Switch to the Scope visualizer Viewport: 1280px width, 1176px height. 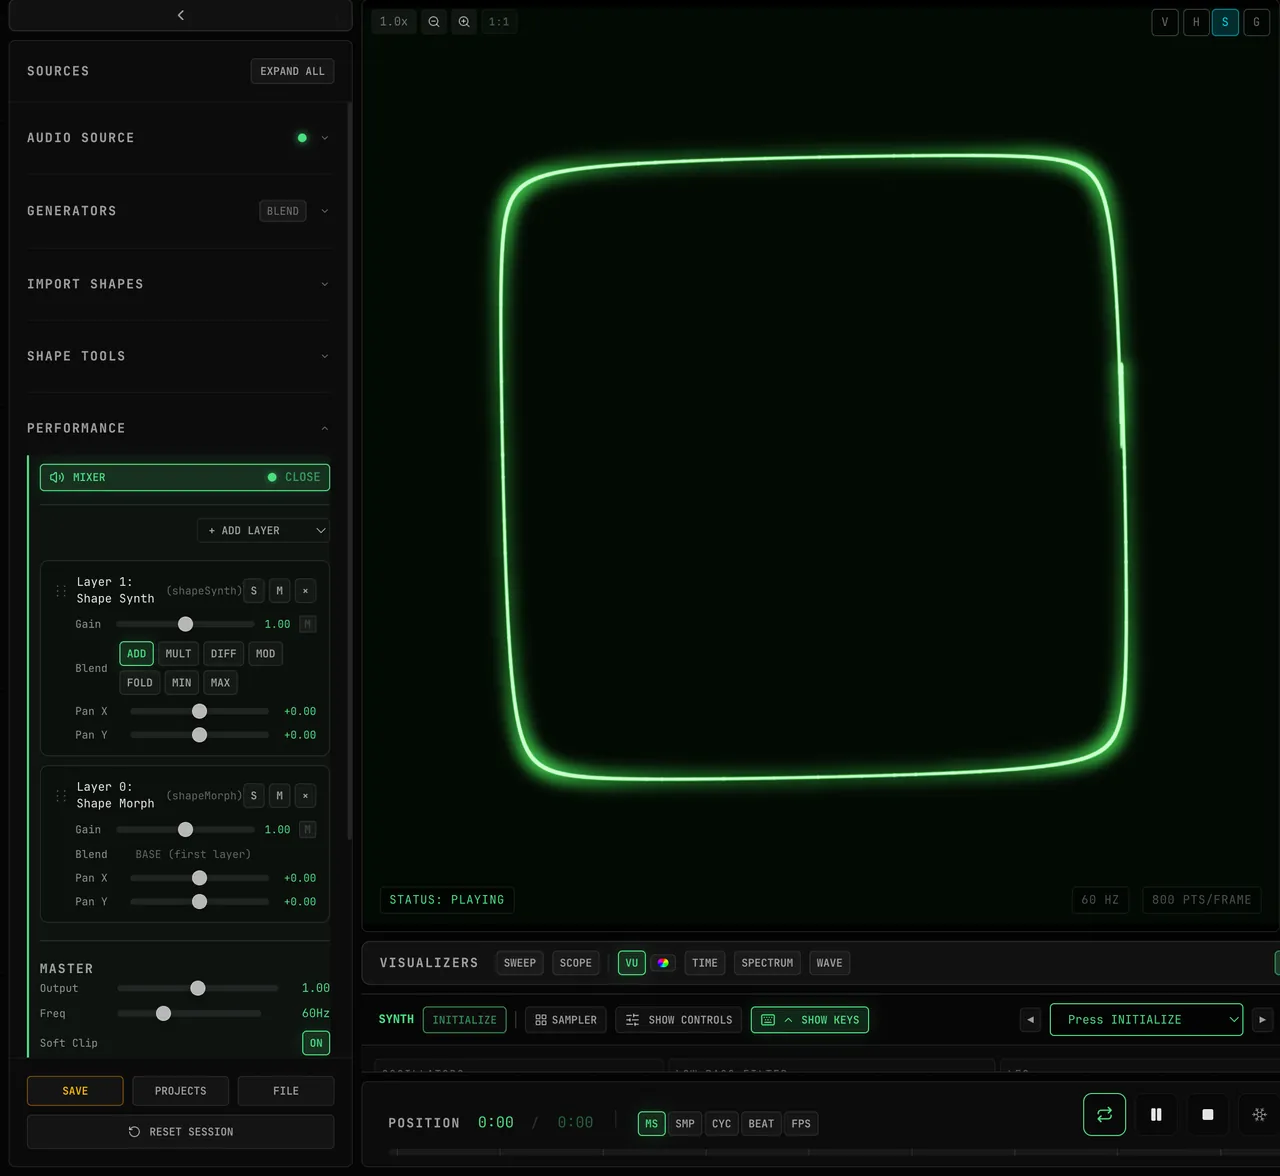pos(576,963)
